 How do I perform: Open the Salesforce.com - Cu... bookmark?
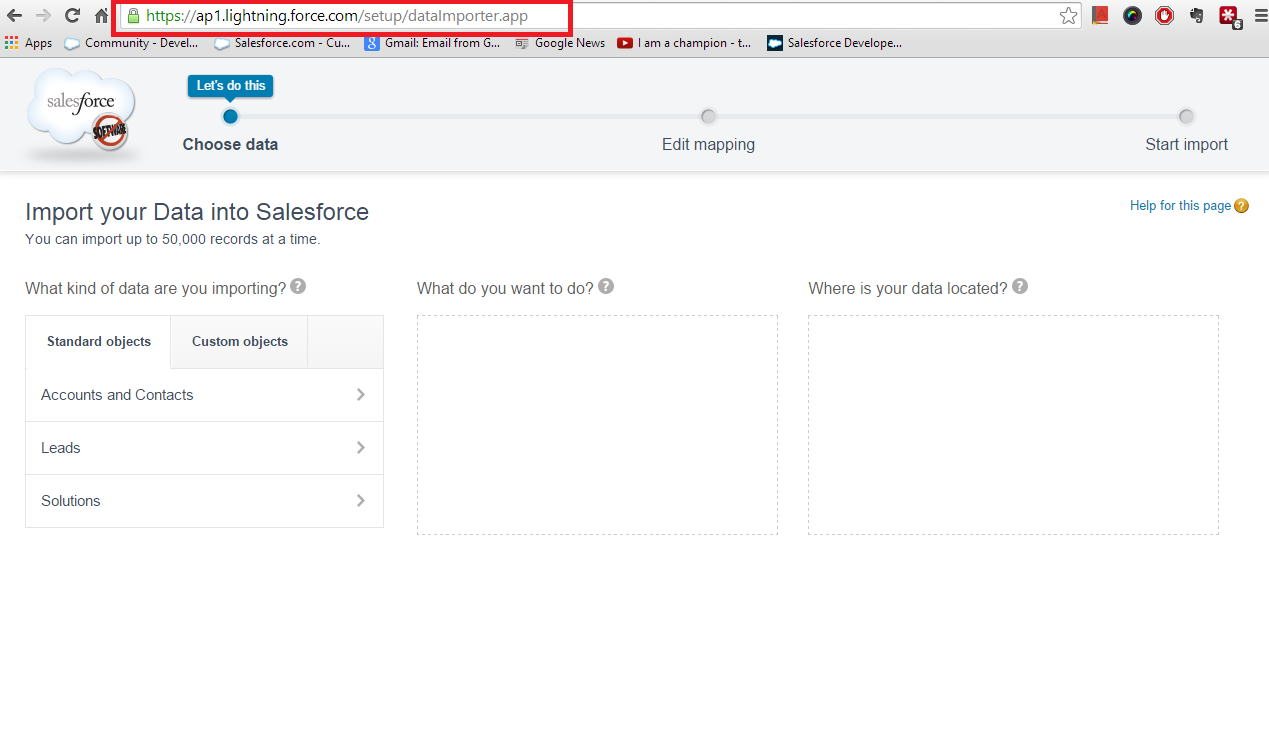click(x=283, y=43)
